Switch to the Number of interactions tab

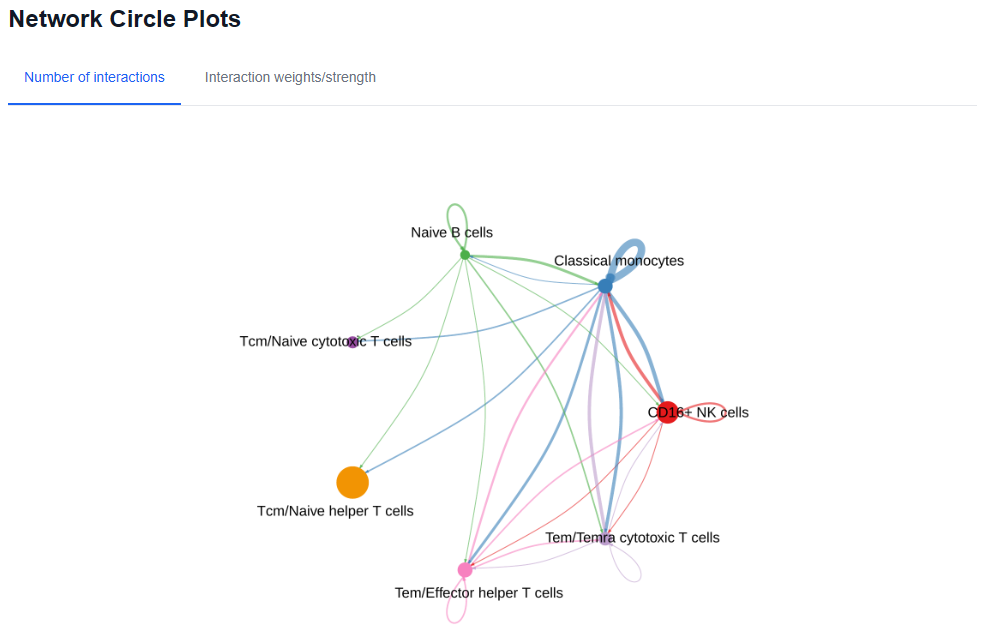[94, 77]
